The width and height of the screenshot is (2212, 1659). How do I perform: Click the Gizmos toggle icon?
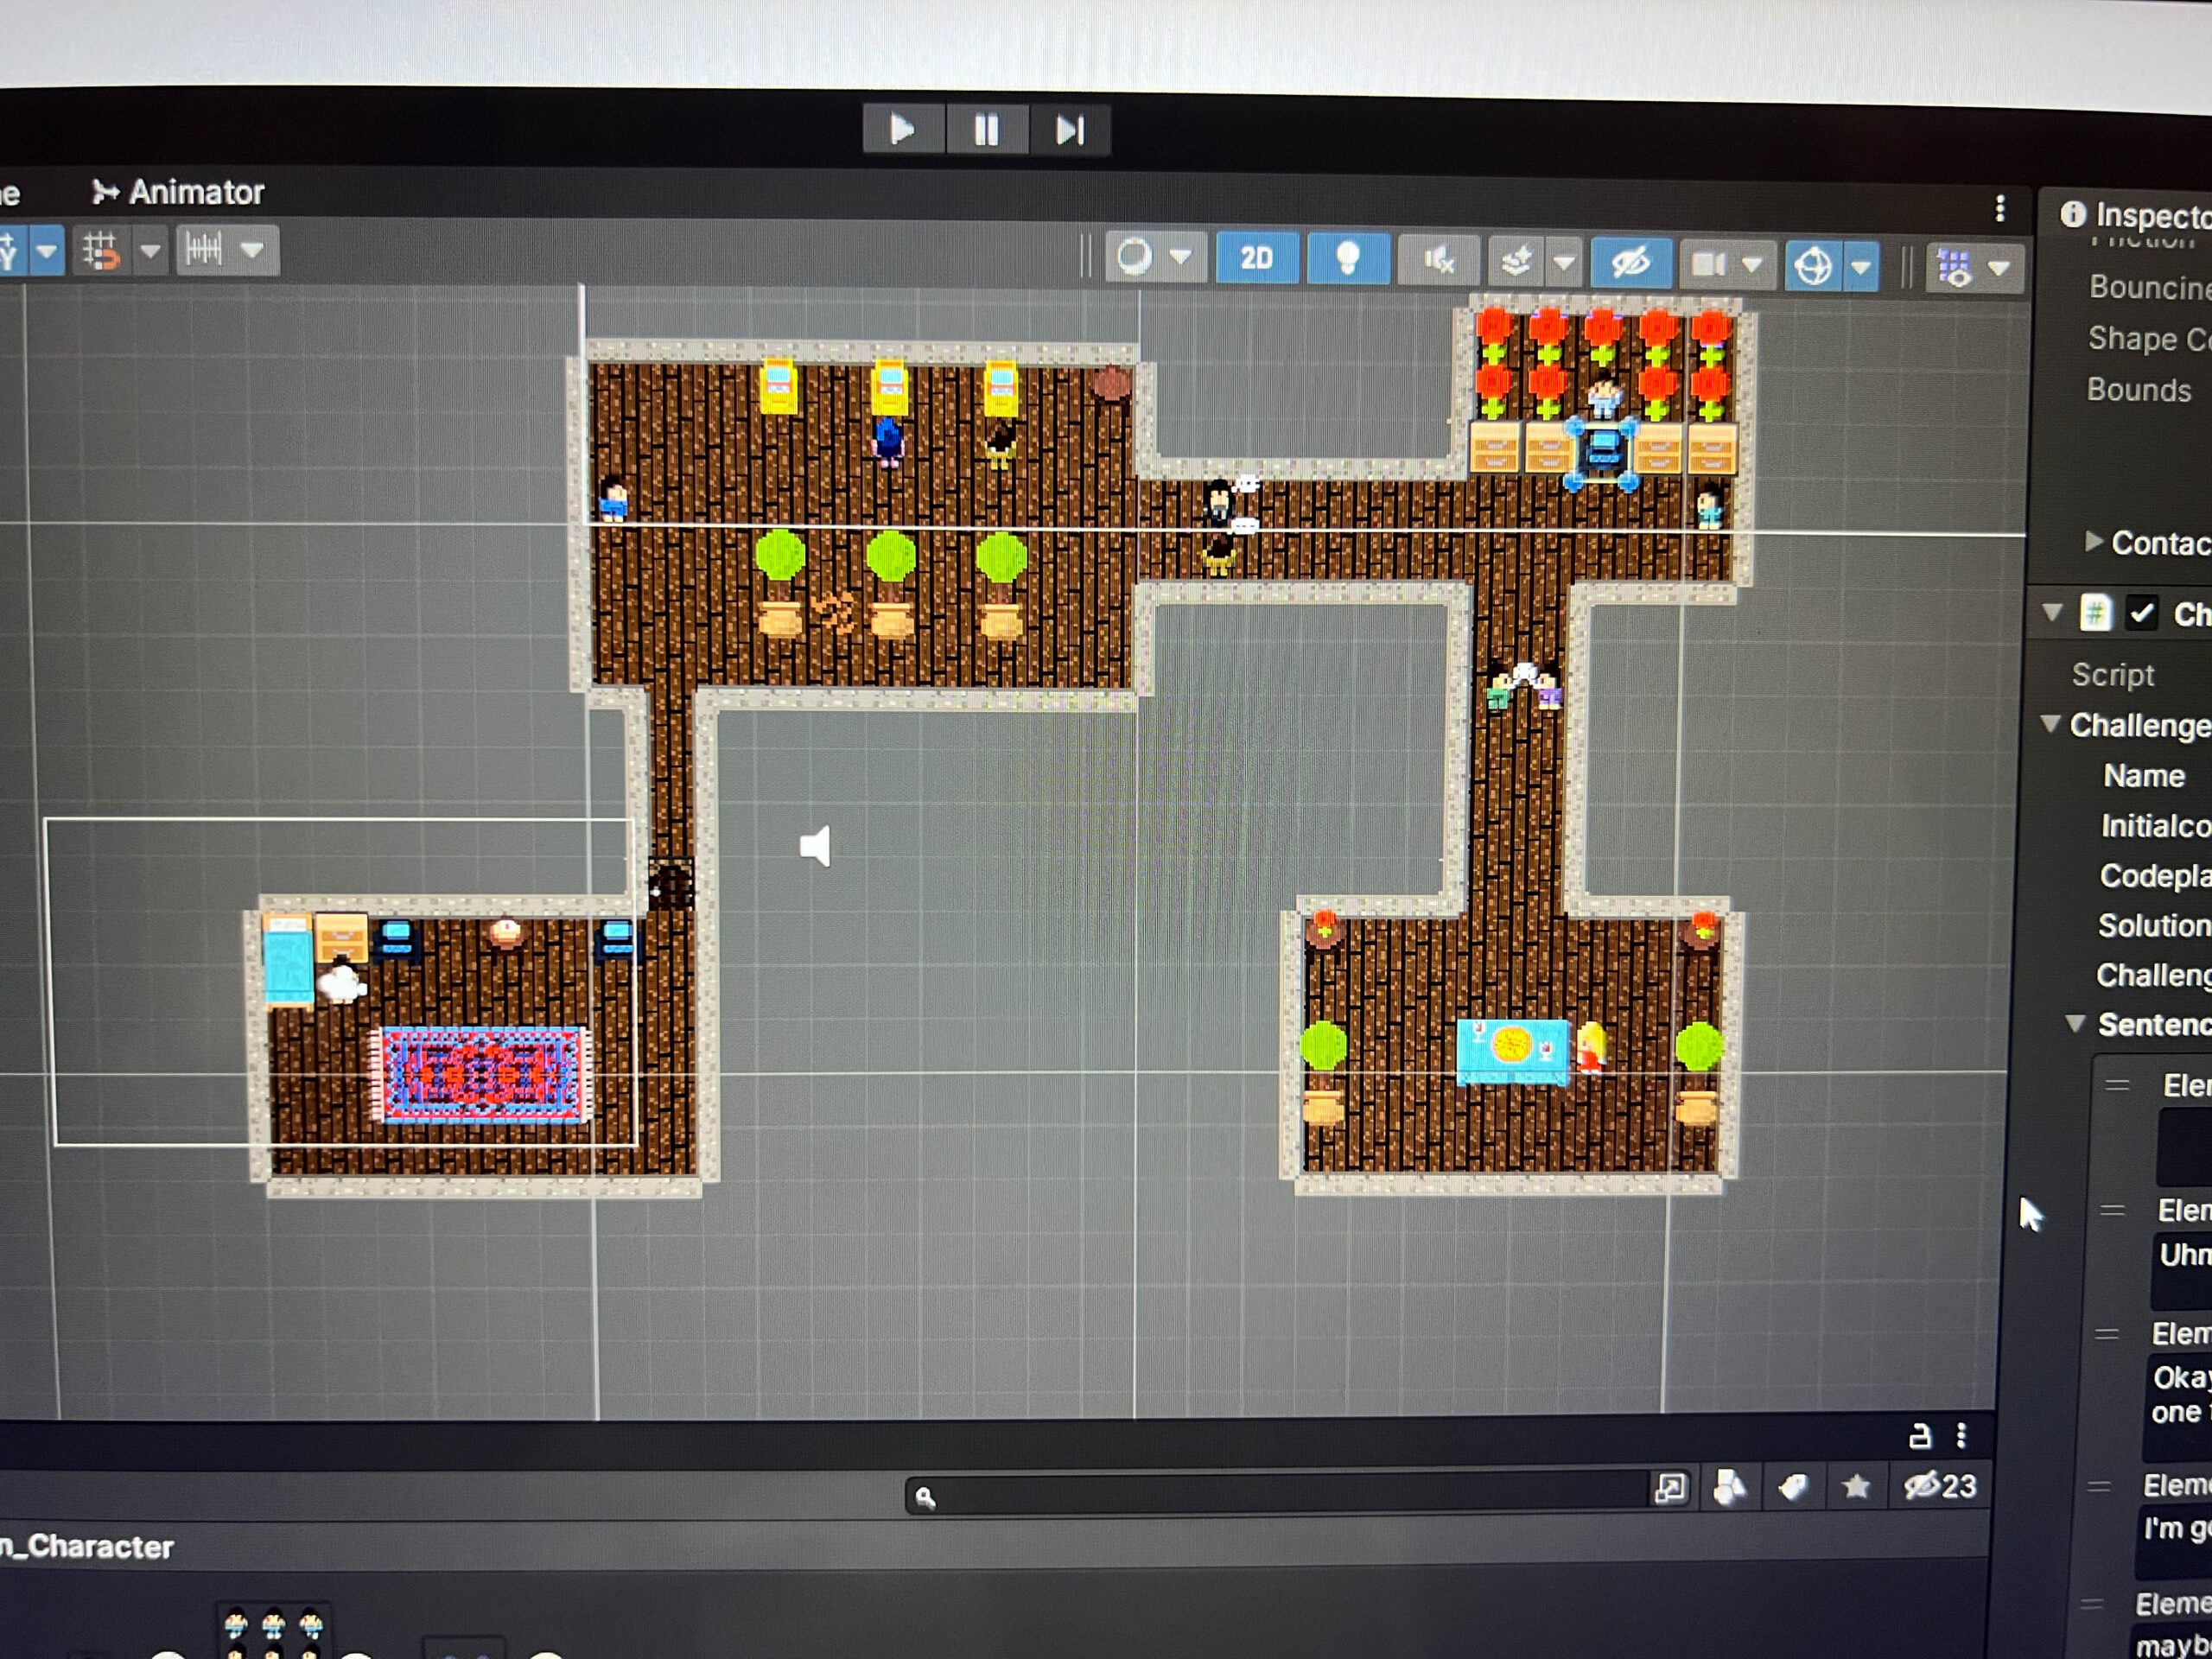[x=1813, y=267]
